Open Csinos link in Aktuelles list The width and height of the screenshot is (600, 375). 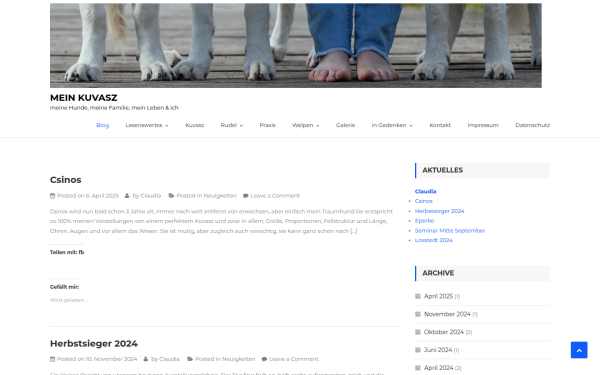(x=424, y=201)
